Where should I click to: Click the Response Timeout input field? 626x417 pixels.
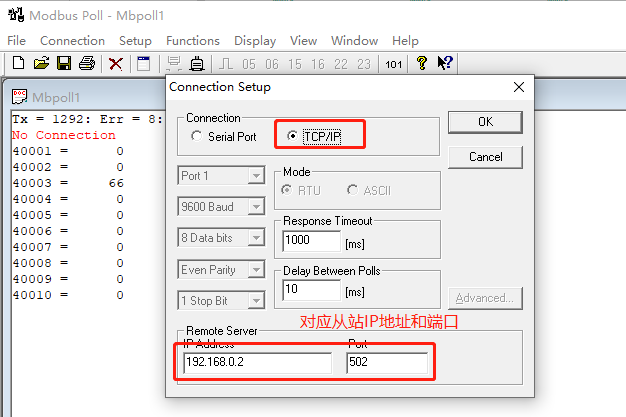(311, 241)
